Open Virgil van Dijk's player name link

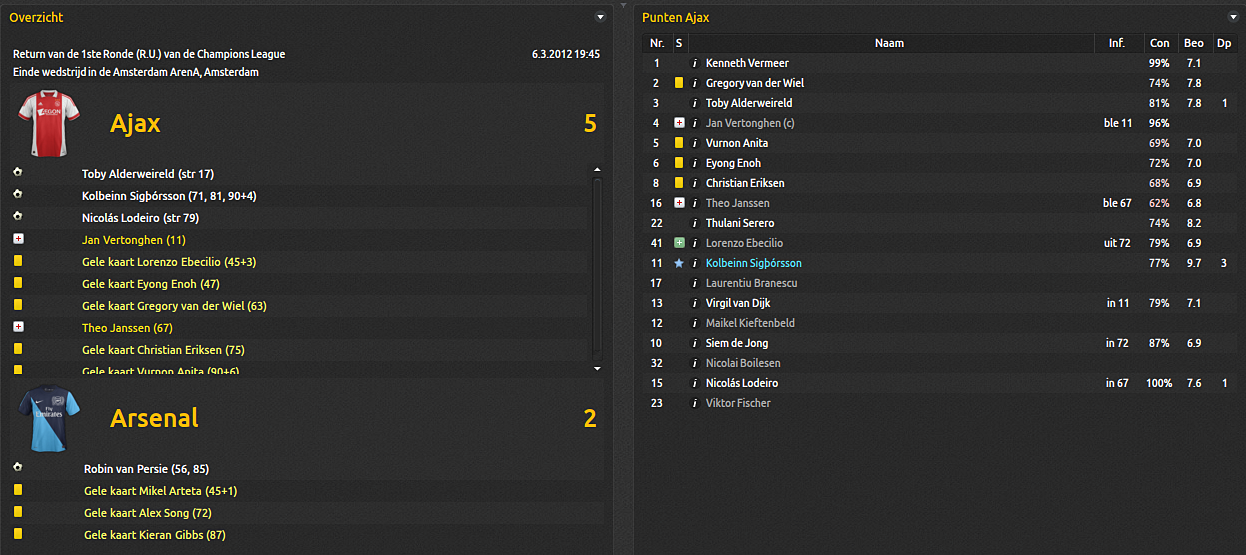[x=737, y=303]
